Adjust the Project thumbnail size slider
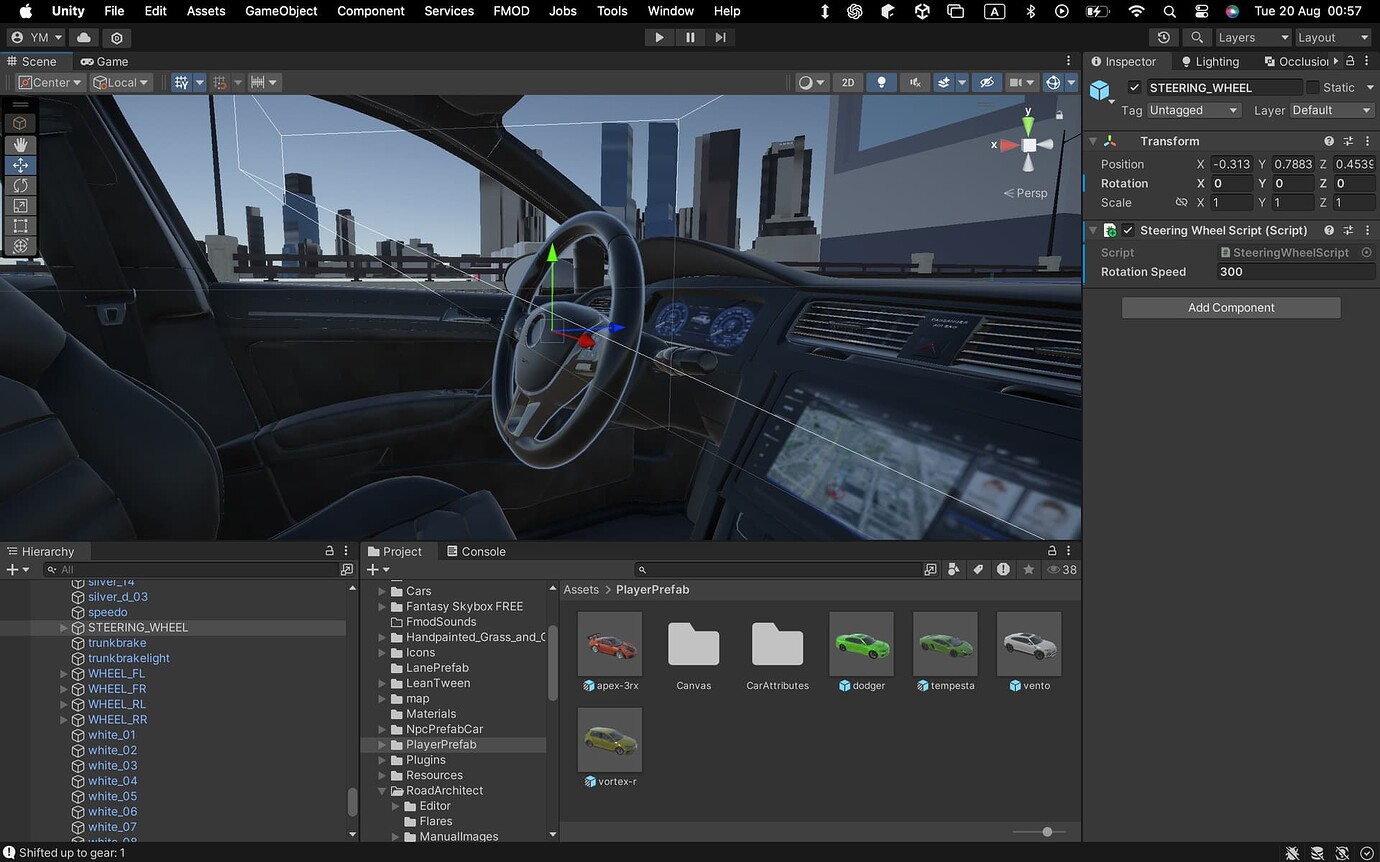1380x862 pixels. [1046, 831]
